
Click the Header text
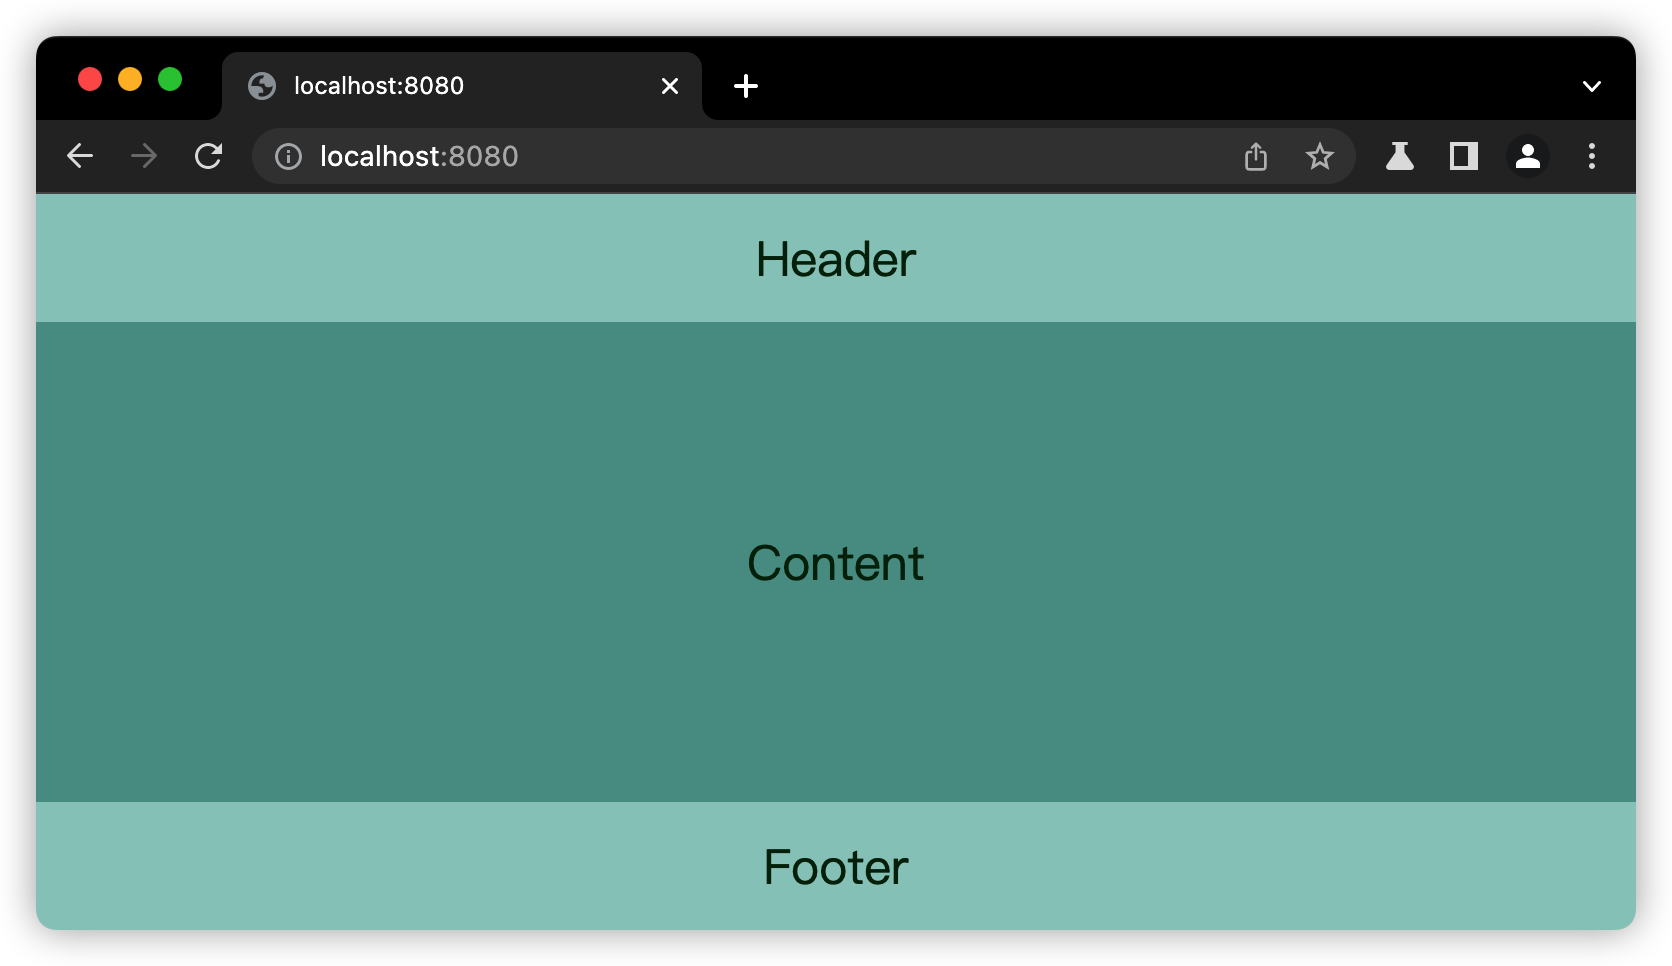tap(835, 260)
